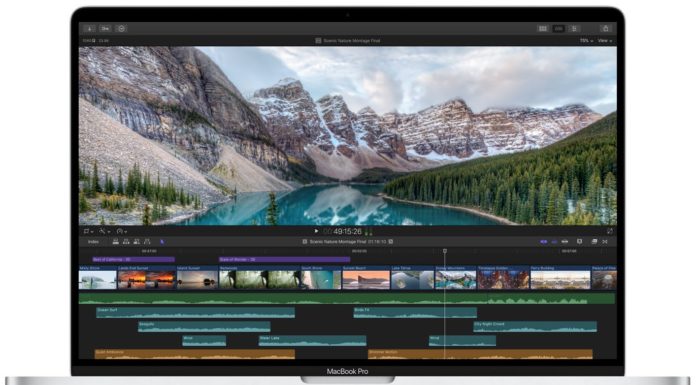This screenshot has width=696, height=385.
Task: Expand the Select tool arrow dropdown
Action: (162, 242)
